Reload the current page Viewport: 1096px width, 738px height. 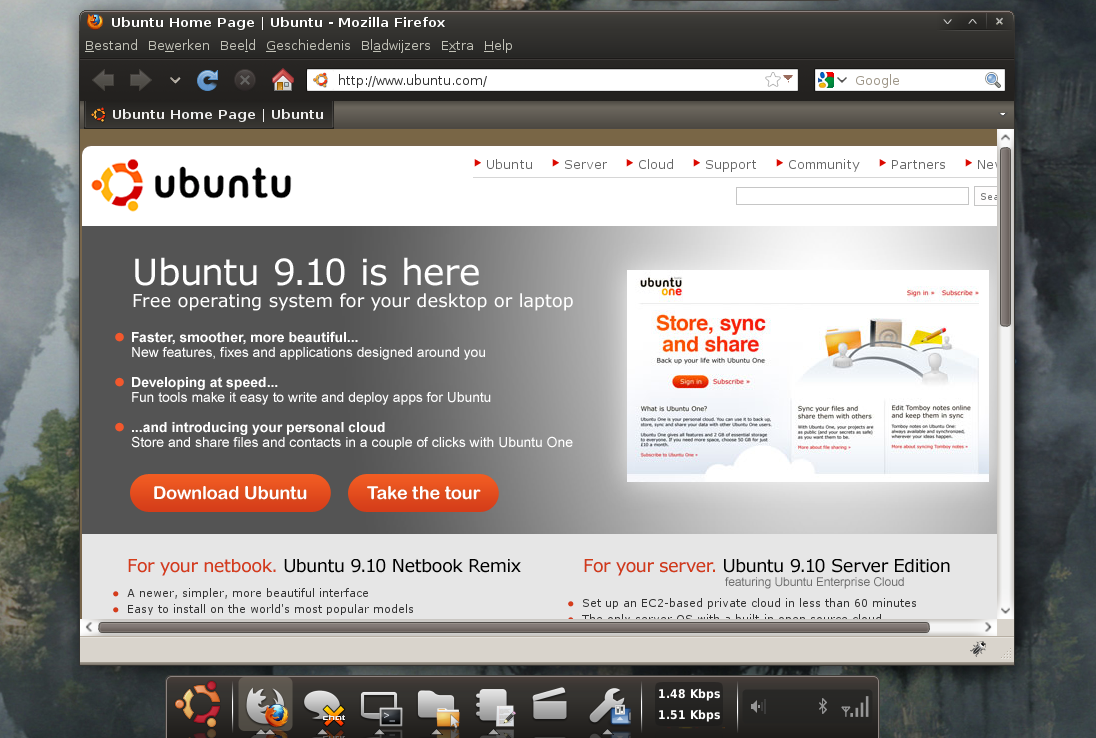coord(208,80)
